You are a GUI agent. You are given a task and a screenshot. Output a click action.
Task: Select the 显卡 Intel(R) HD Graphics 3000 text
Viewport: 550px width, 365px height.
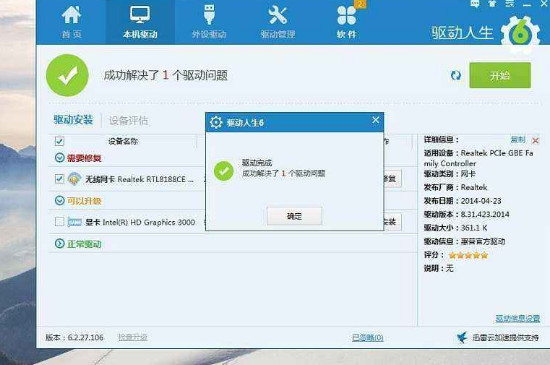click(140, 222)
